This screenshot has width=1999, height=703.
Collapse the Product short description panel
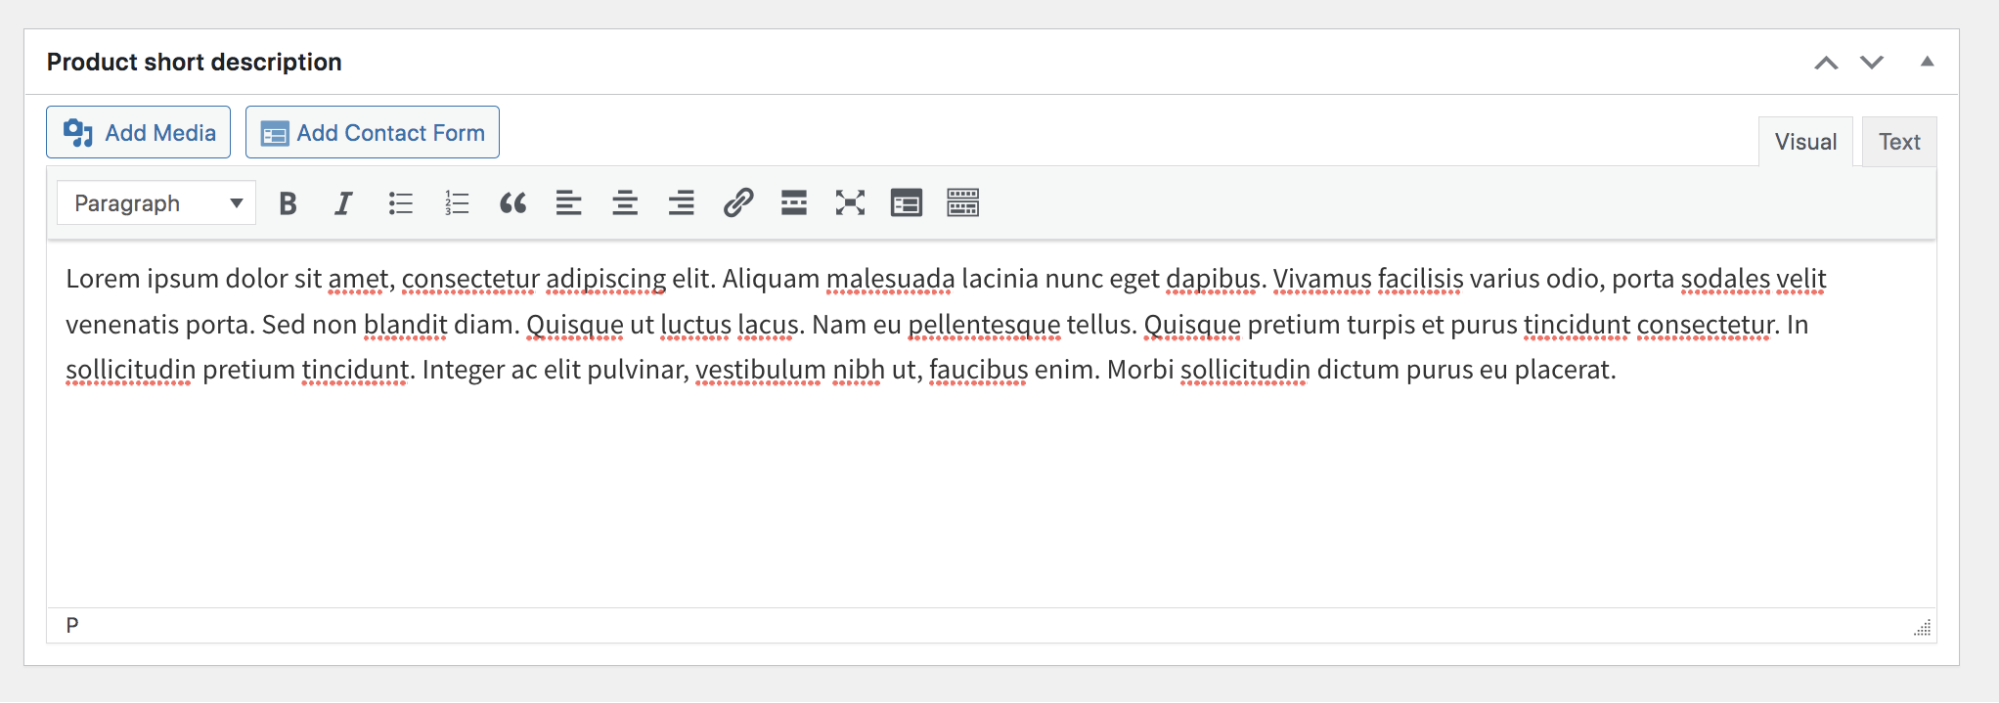pyautogui.click(x=1927, y=62)
